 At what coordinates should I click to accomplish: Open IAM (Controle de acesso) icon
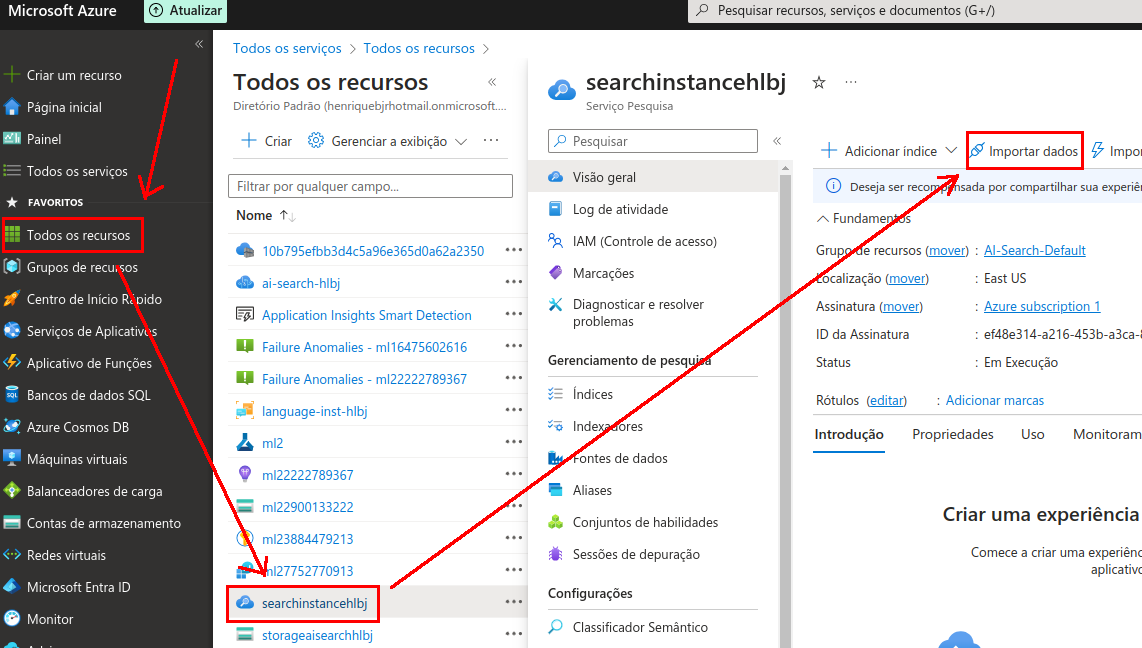point(555,241)
